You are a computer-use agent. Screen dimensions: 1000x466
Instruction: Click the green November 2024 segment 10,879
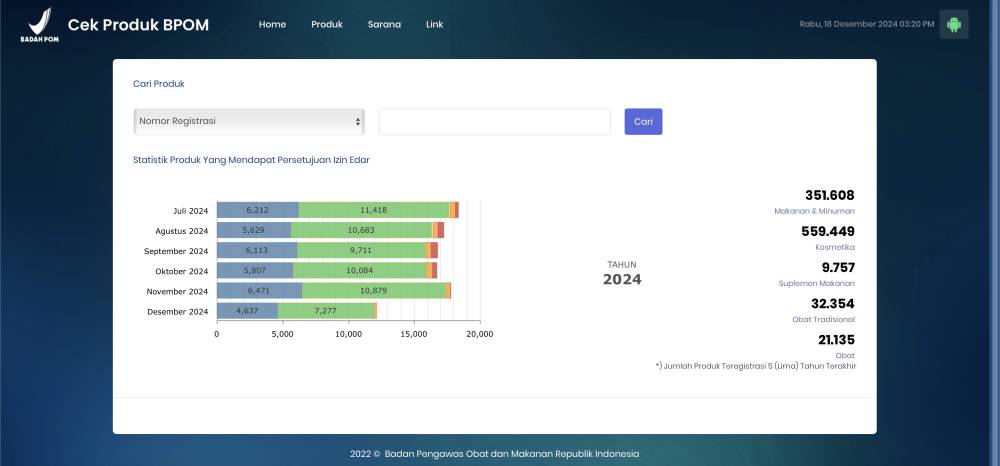tap(374, 291)
